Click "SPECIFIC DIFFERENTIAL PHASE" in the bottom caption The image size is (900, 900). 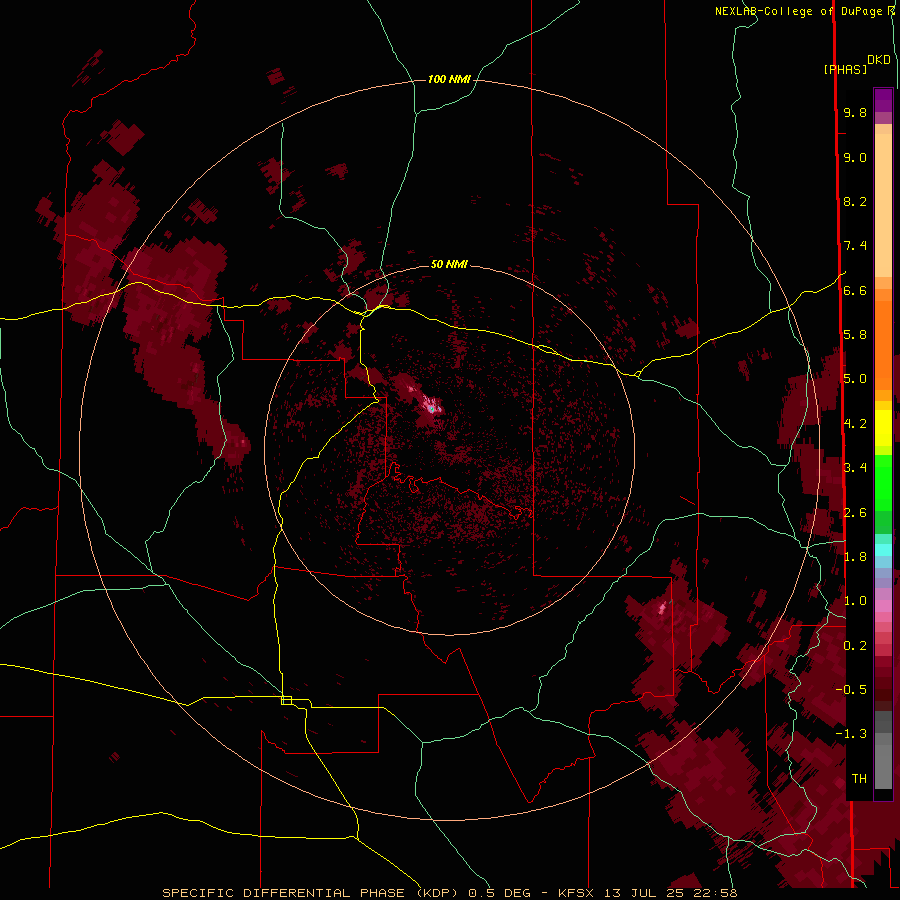tap(285, 893)
